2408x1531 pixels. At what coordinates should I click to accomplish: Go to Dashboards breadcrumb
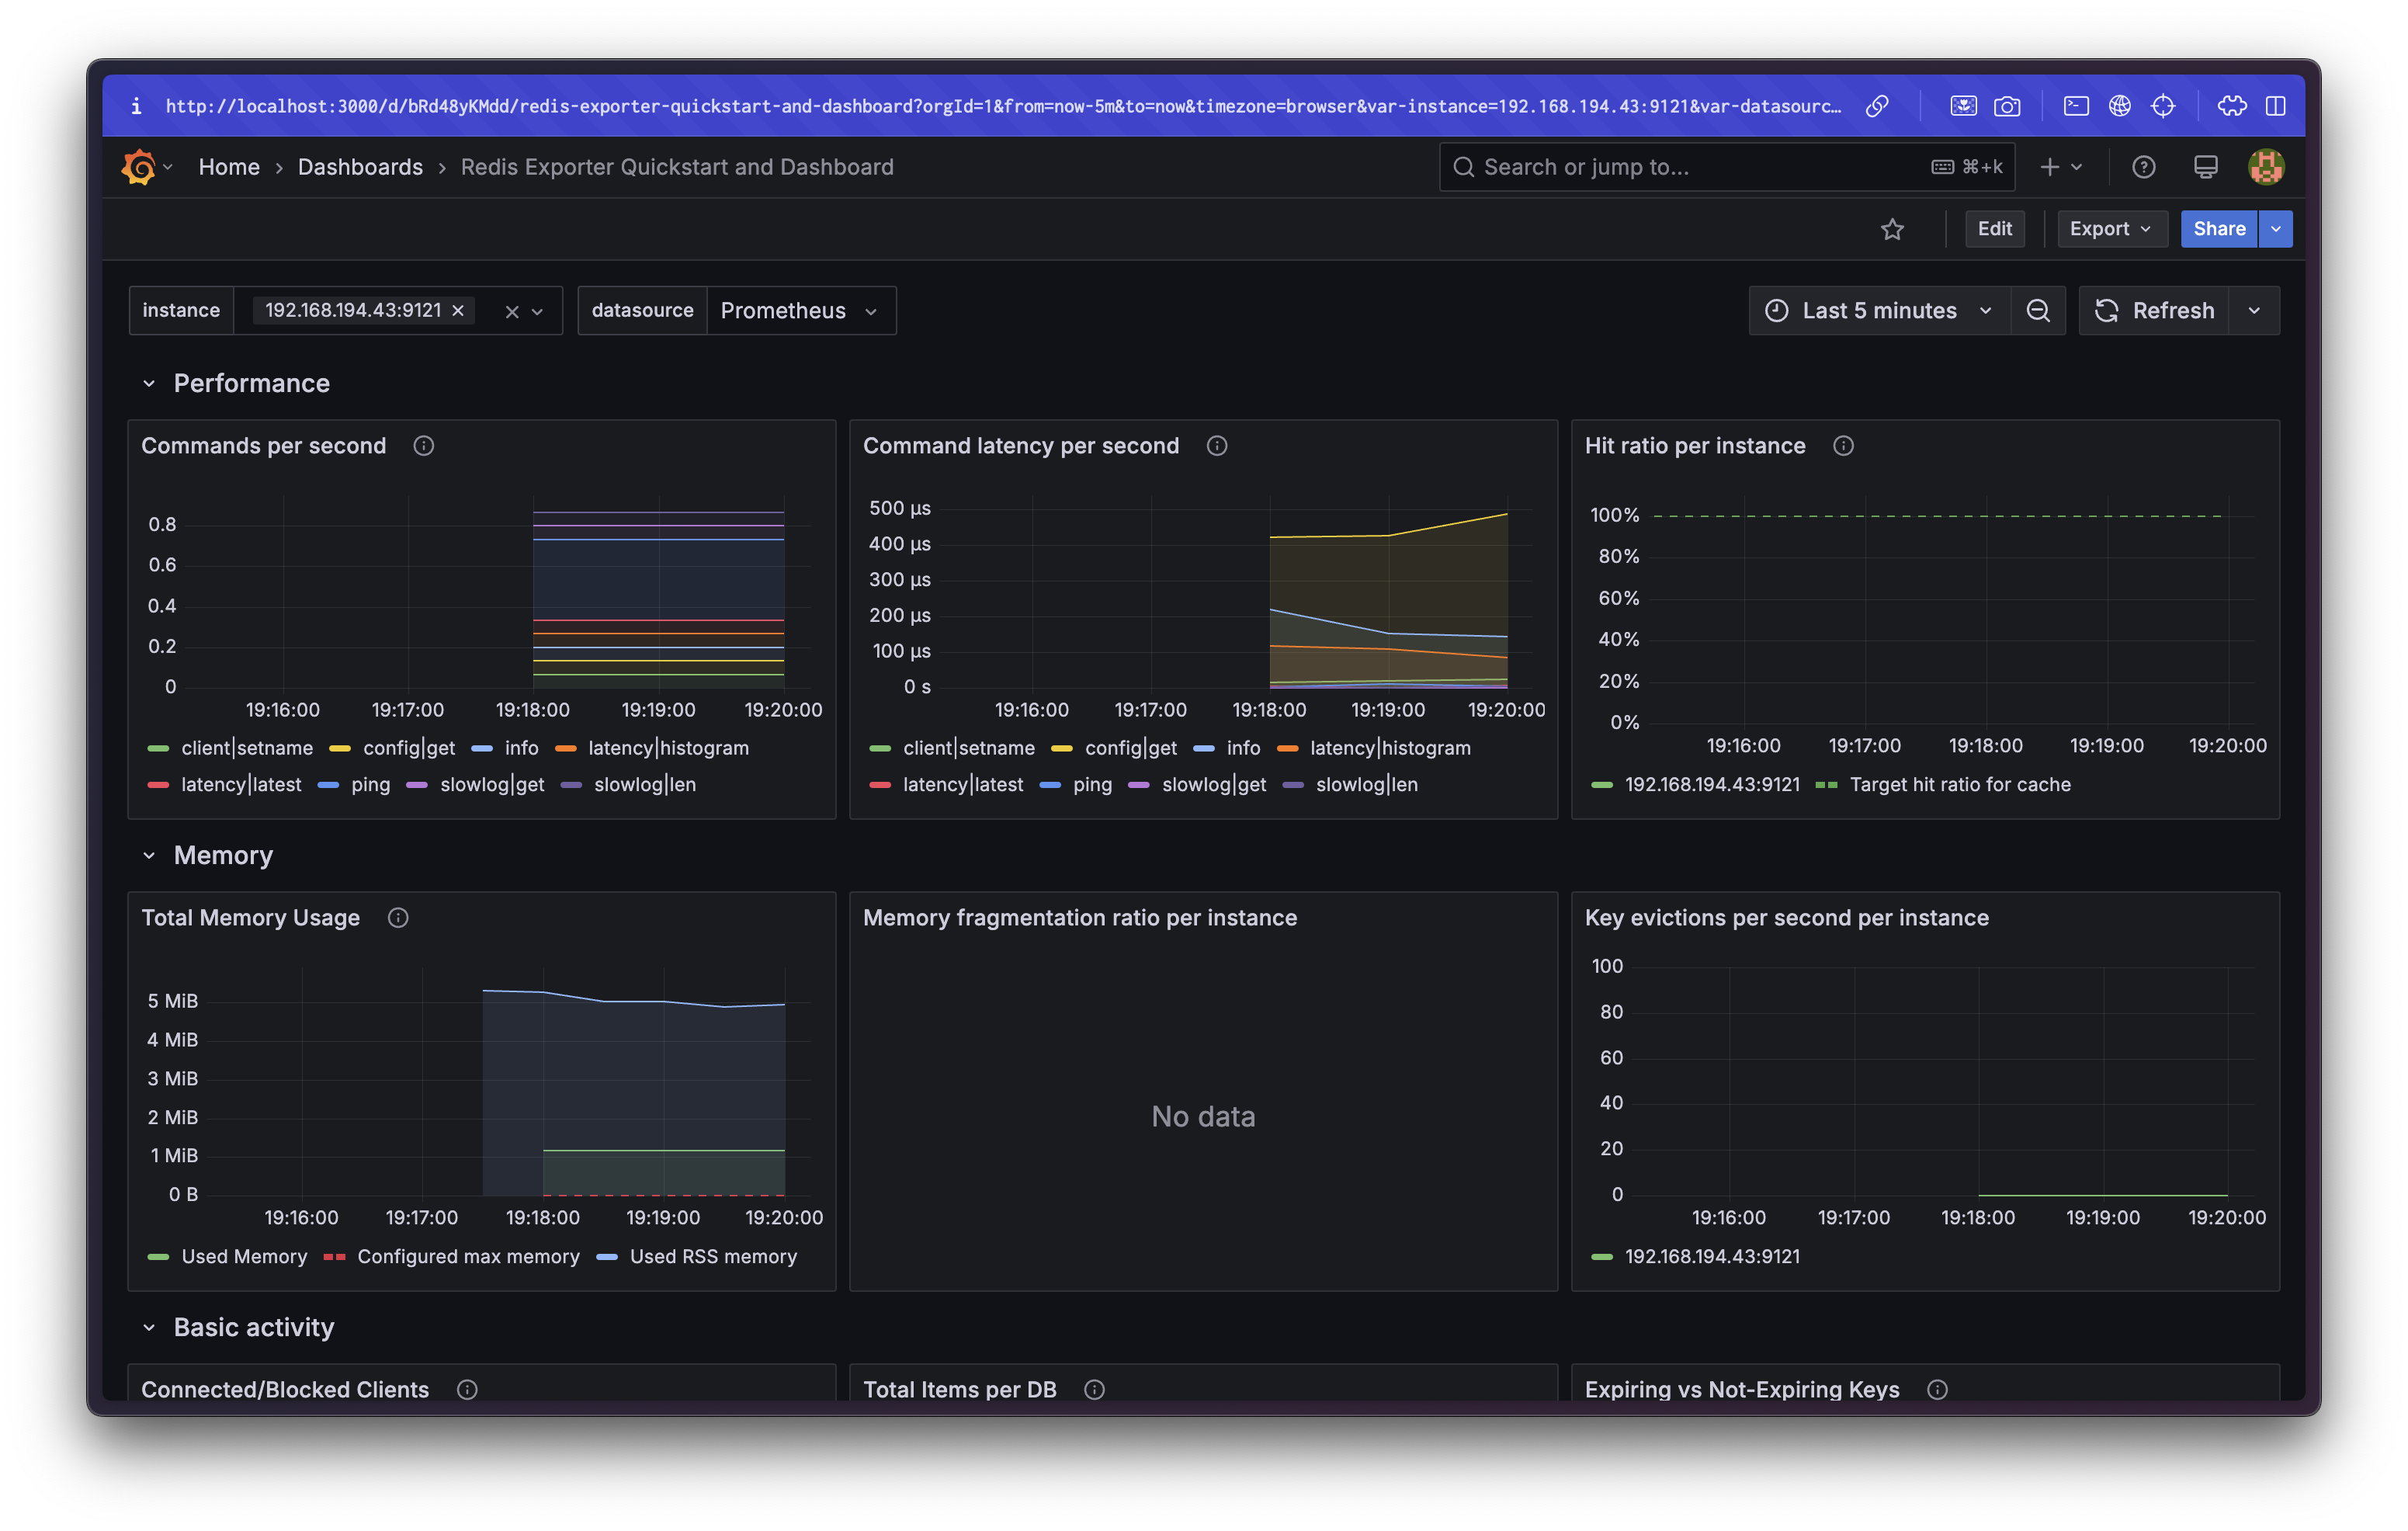pos(360,167)
